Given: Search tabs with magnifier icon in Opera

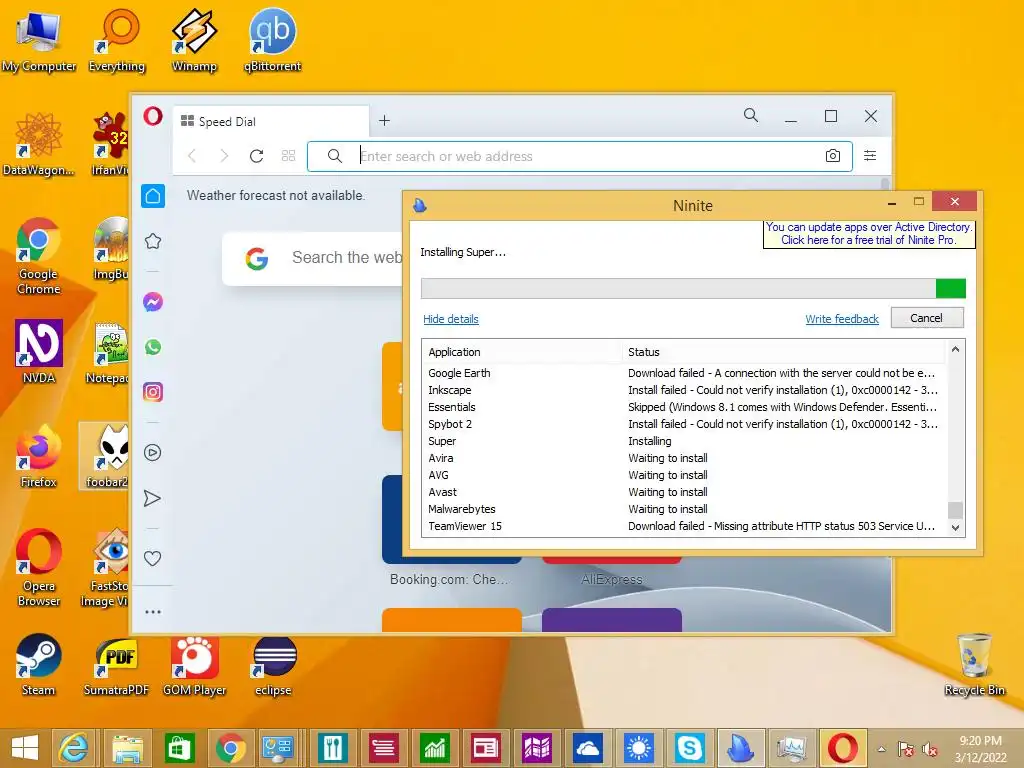Looking at the screenshot, I should click(x=751, y=116).
